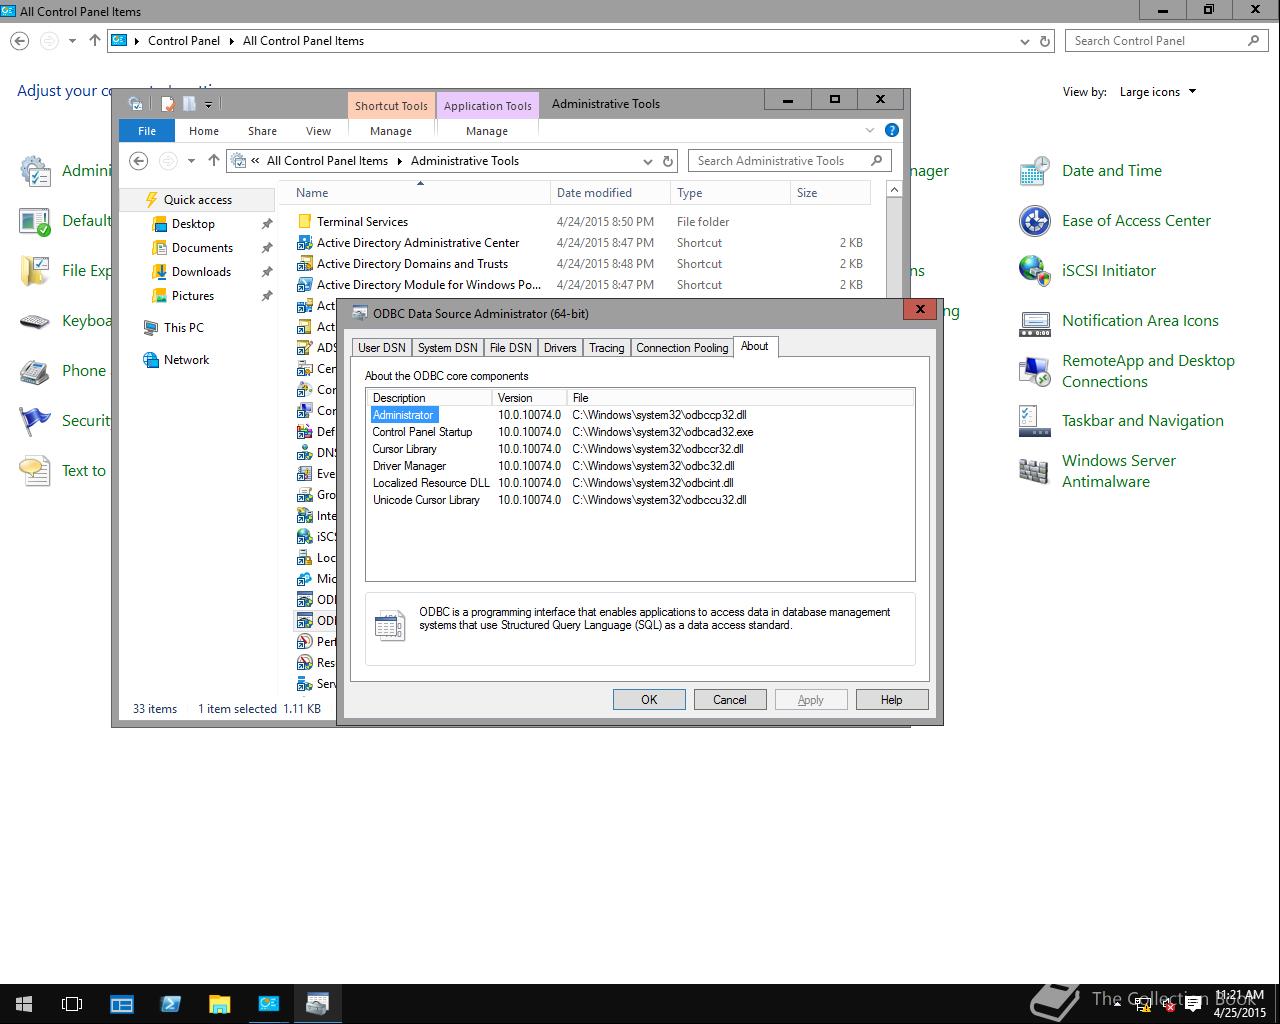1280x1024 pixels.
Task: Switch to User DSN tab
Action: pyautogui.click(x=382, y=348)
